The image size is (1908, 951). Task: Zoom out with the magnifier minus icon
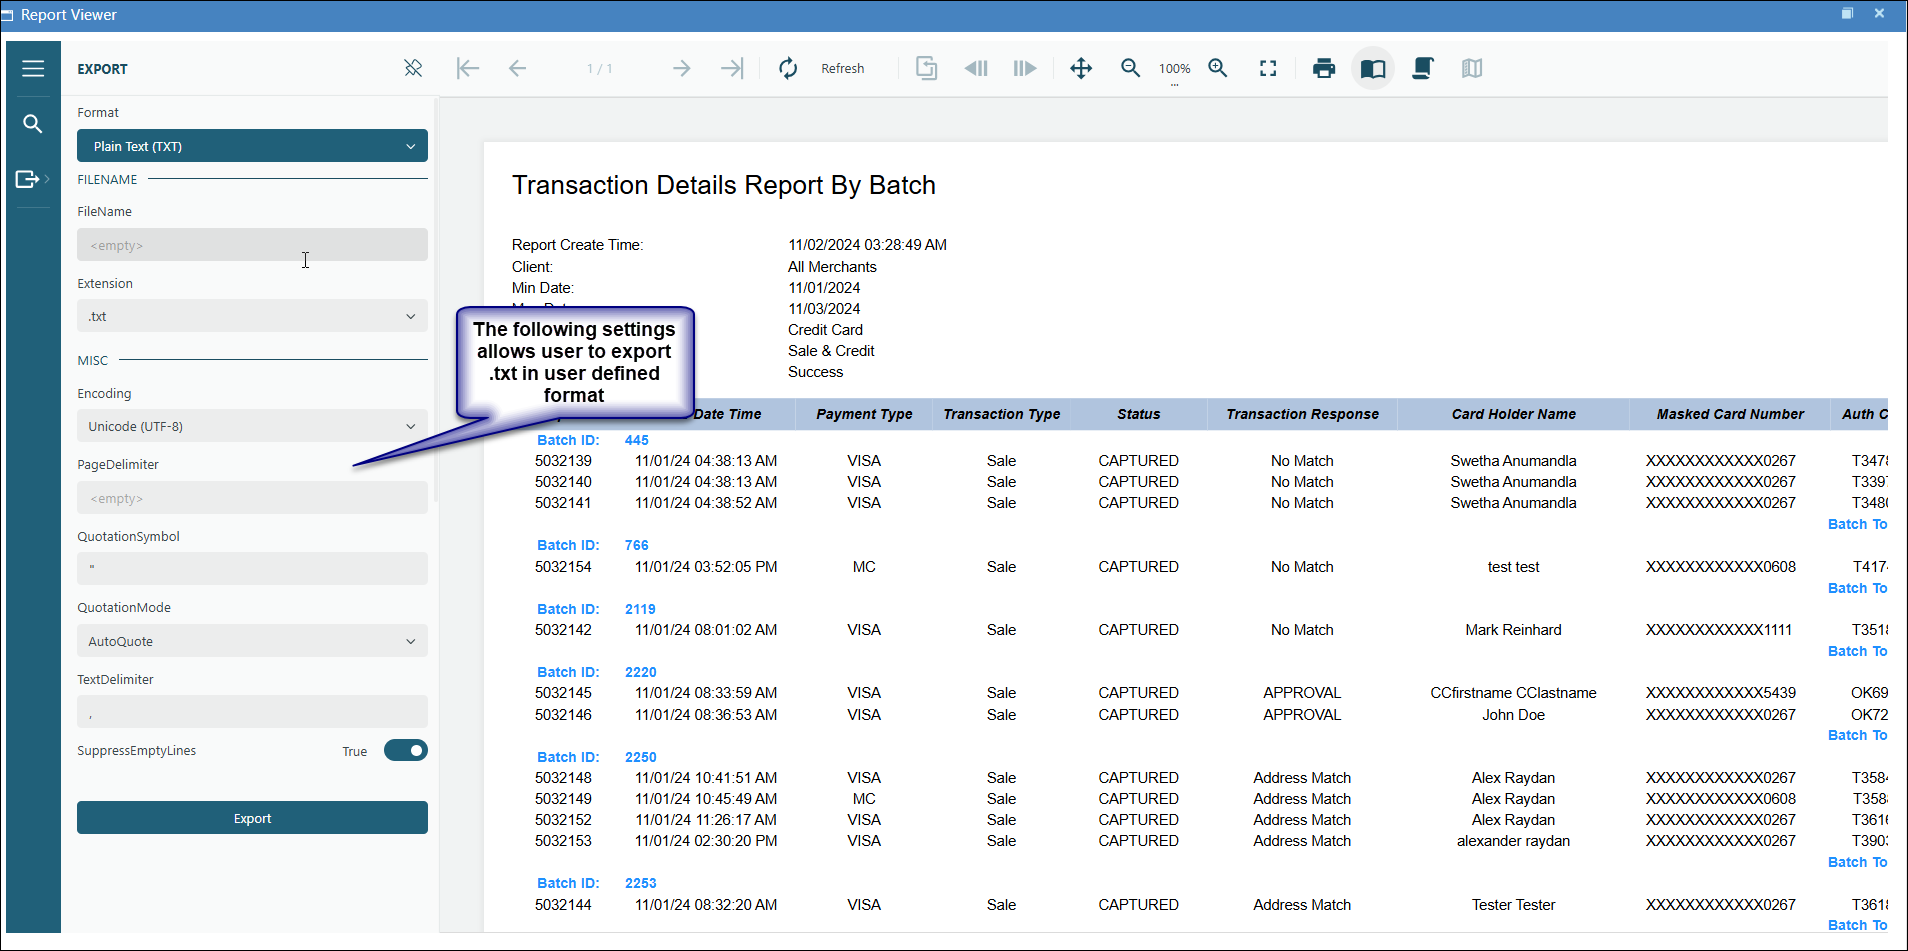1130,68
